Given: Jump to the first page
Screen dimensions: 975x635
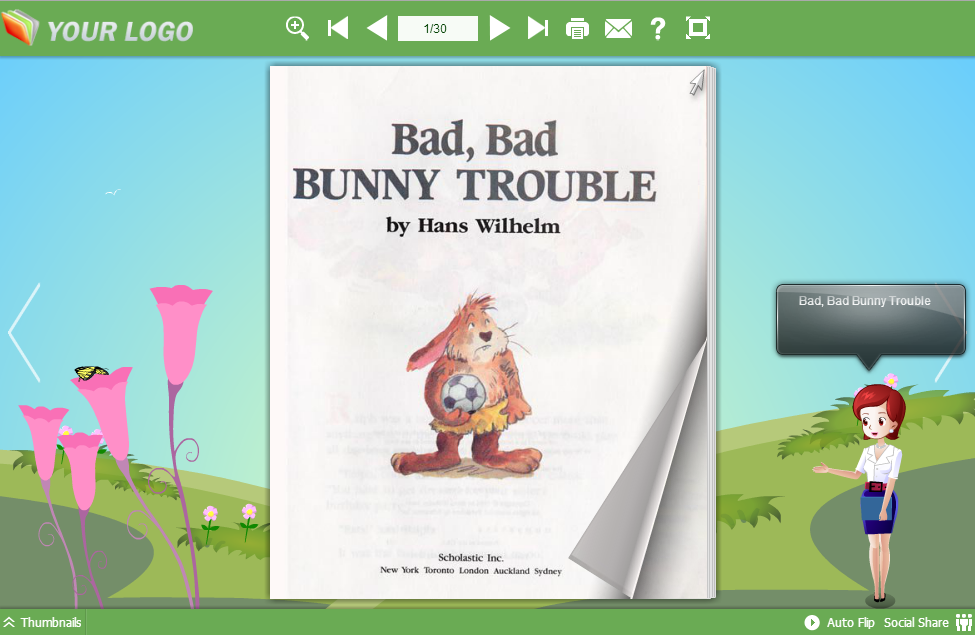Looking at the screenshot, I should point(338,28).
